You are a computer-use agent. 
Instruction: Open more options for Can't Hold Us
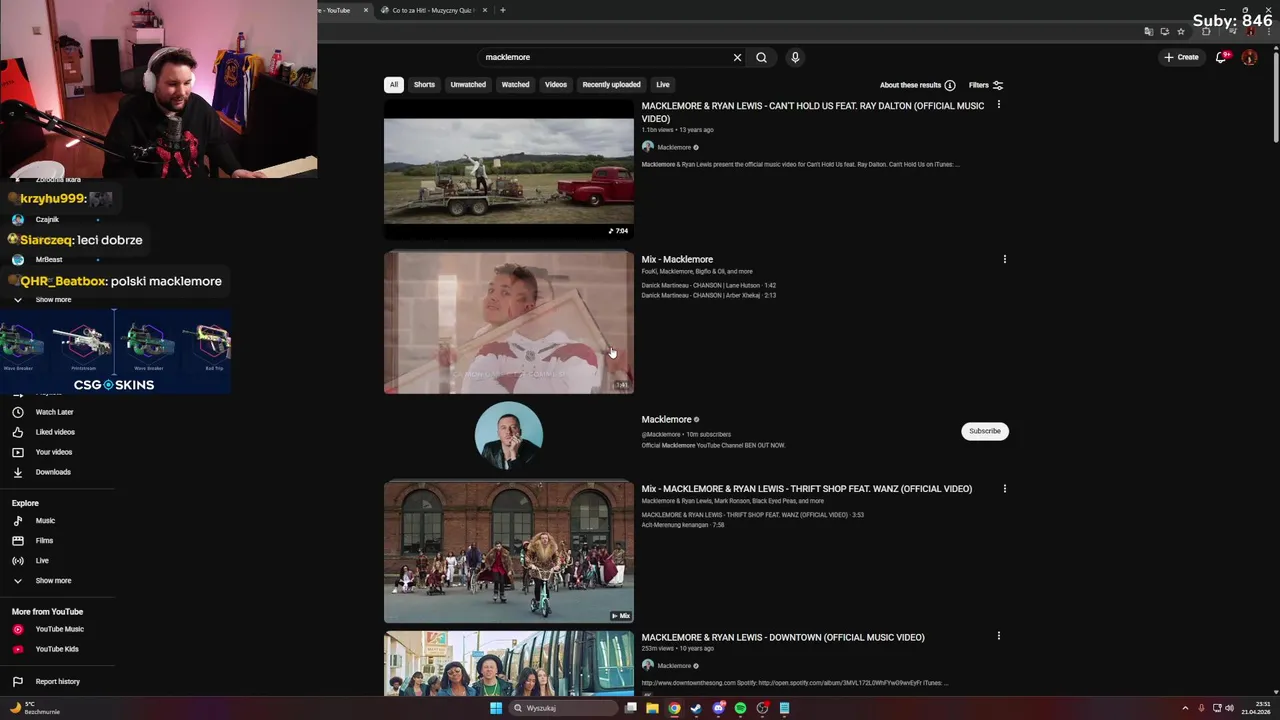point(998,105)
